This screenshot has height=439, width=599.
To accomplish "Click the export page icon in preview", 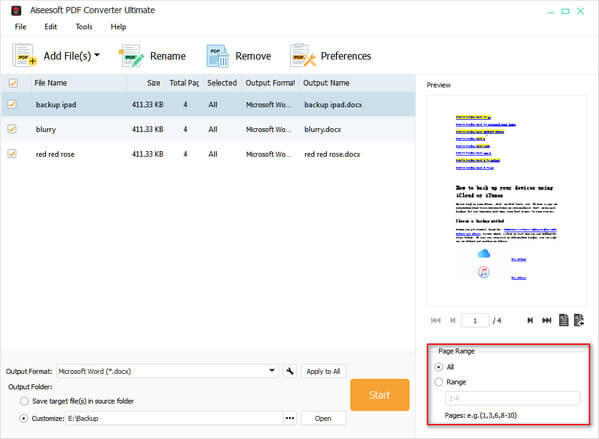I will tap(579, 320).
